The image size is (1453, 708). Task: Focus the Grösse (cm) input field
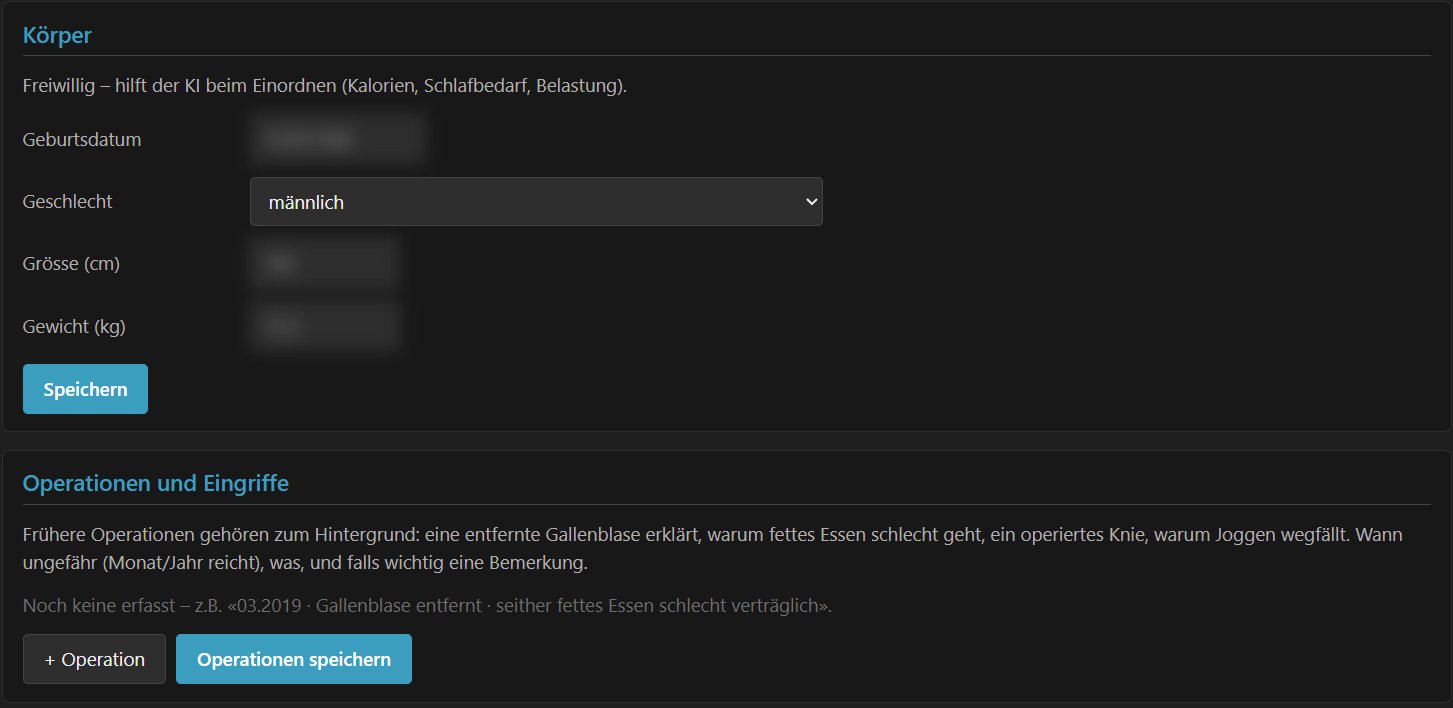coord(325,264)
